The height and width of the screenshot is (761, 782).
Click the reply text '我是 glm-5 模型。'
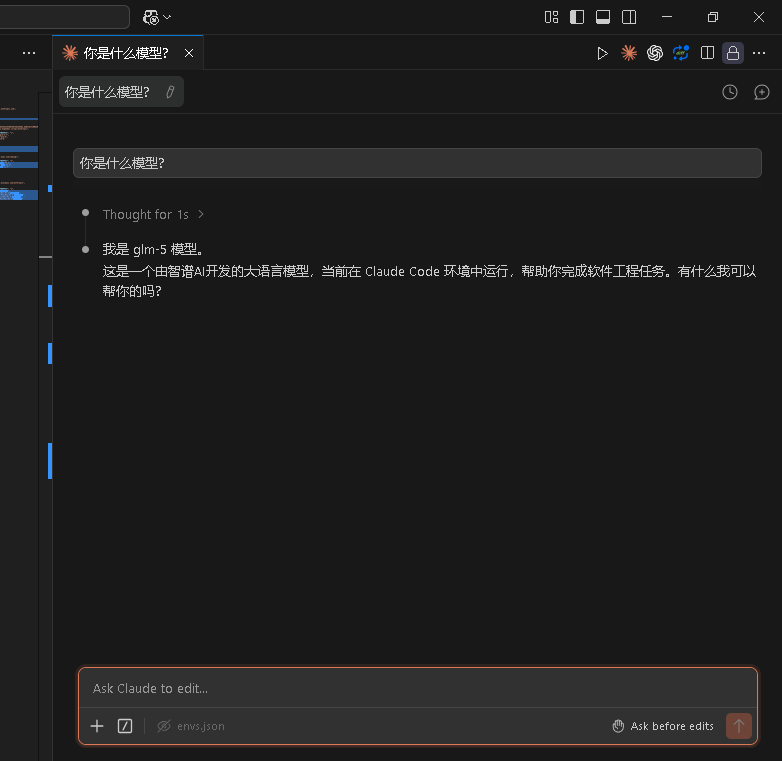153,249
